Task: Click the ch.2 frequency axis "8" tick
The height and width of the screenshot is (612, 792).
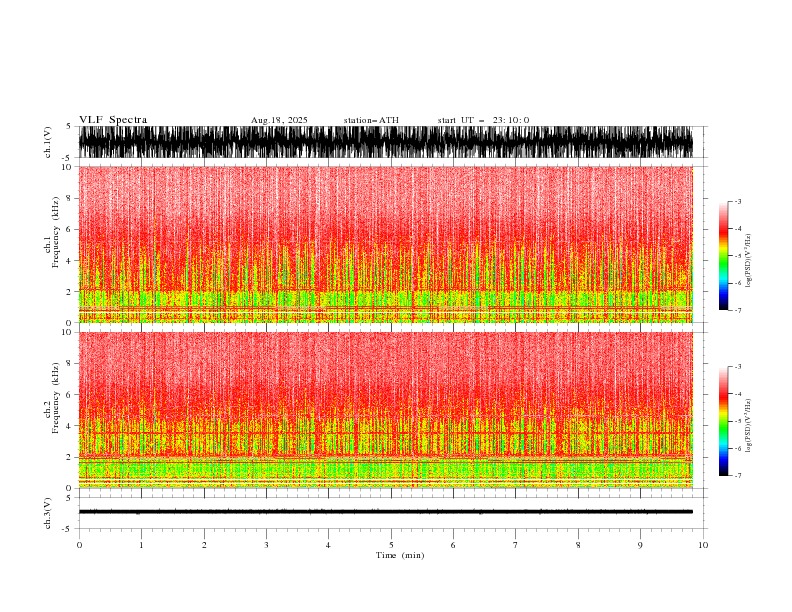Action: click(70, 364)
